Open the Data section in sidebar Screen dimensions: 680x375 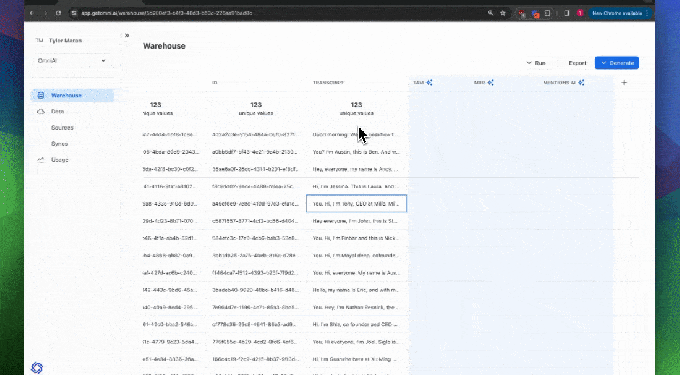(57, 111)
